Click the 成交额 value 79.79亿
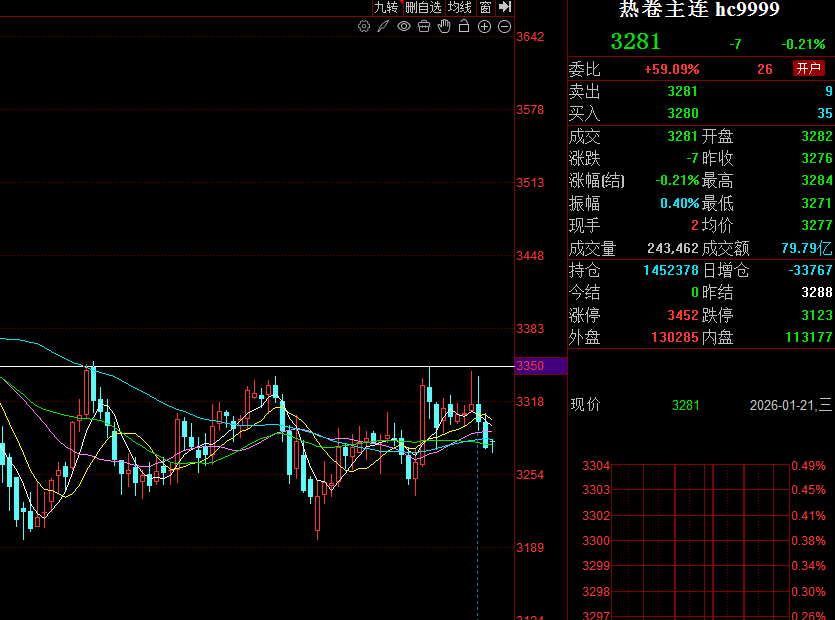This screenshot has width=835, height=620. click(x=807, y=248)
